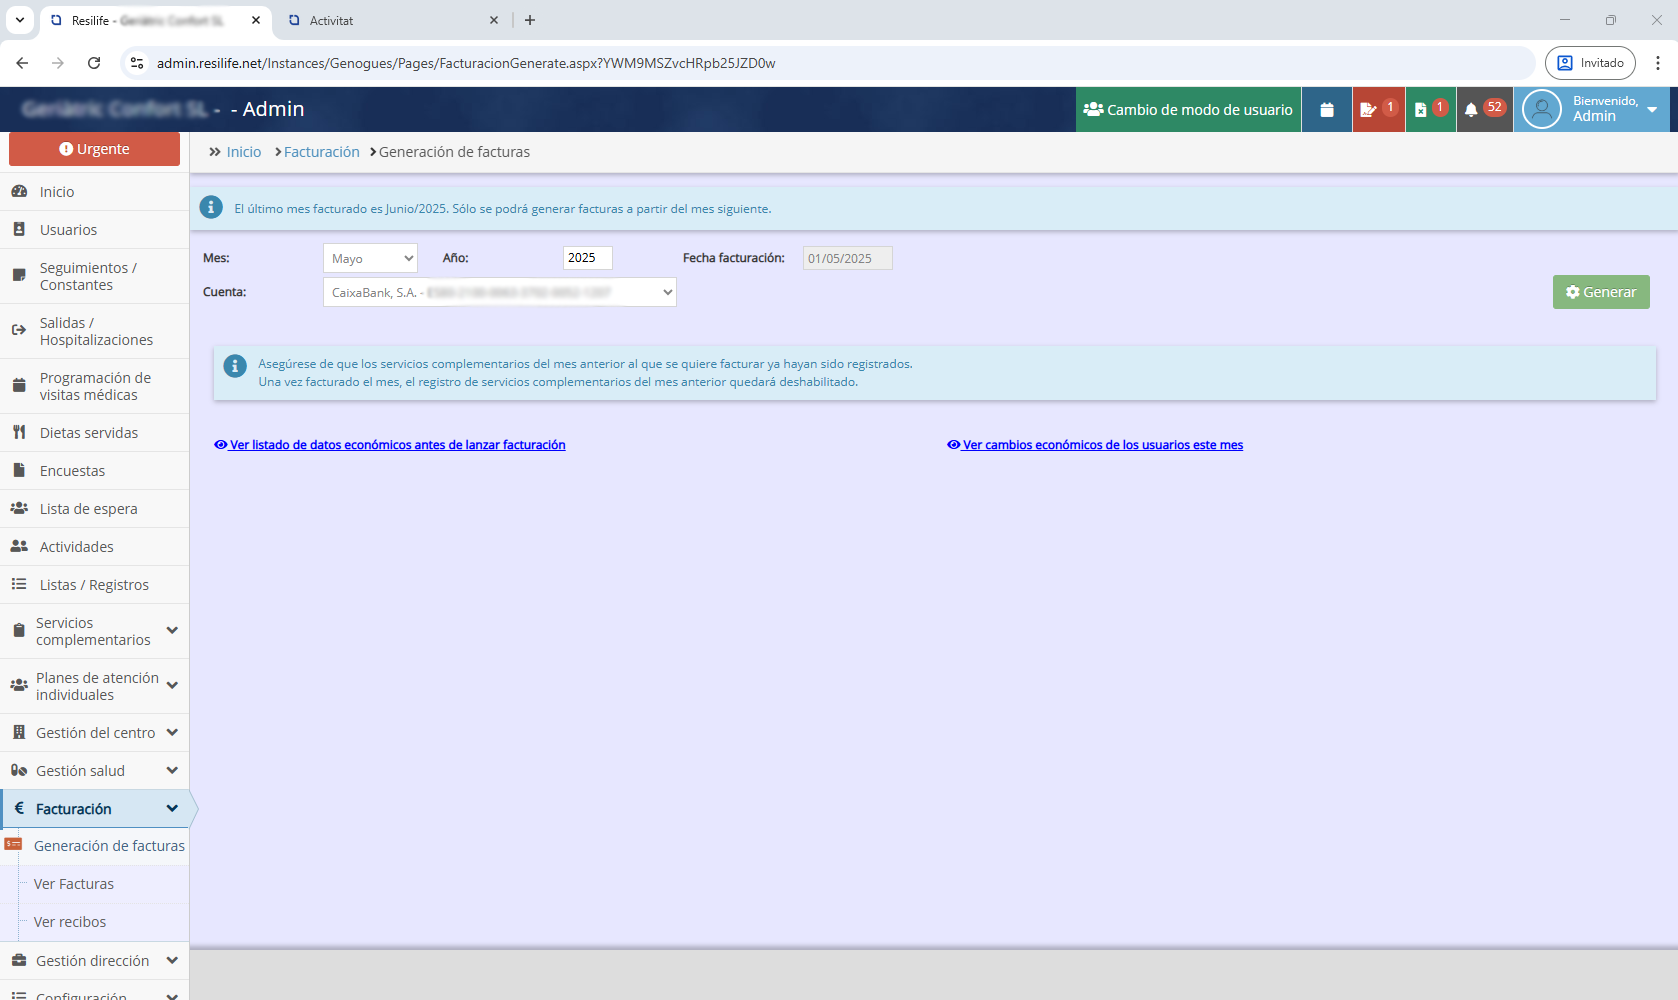
Task: Click the browser address bar URL
Action: pyautogui.click(x=466, y=63)
